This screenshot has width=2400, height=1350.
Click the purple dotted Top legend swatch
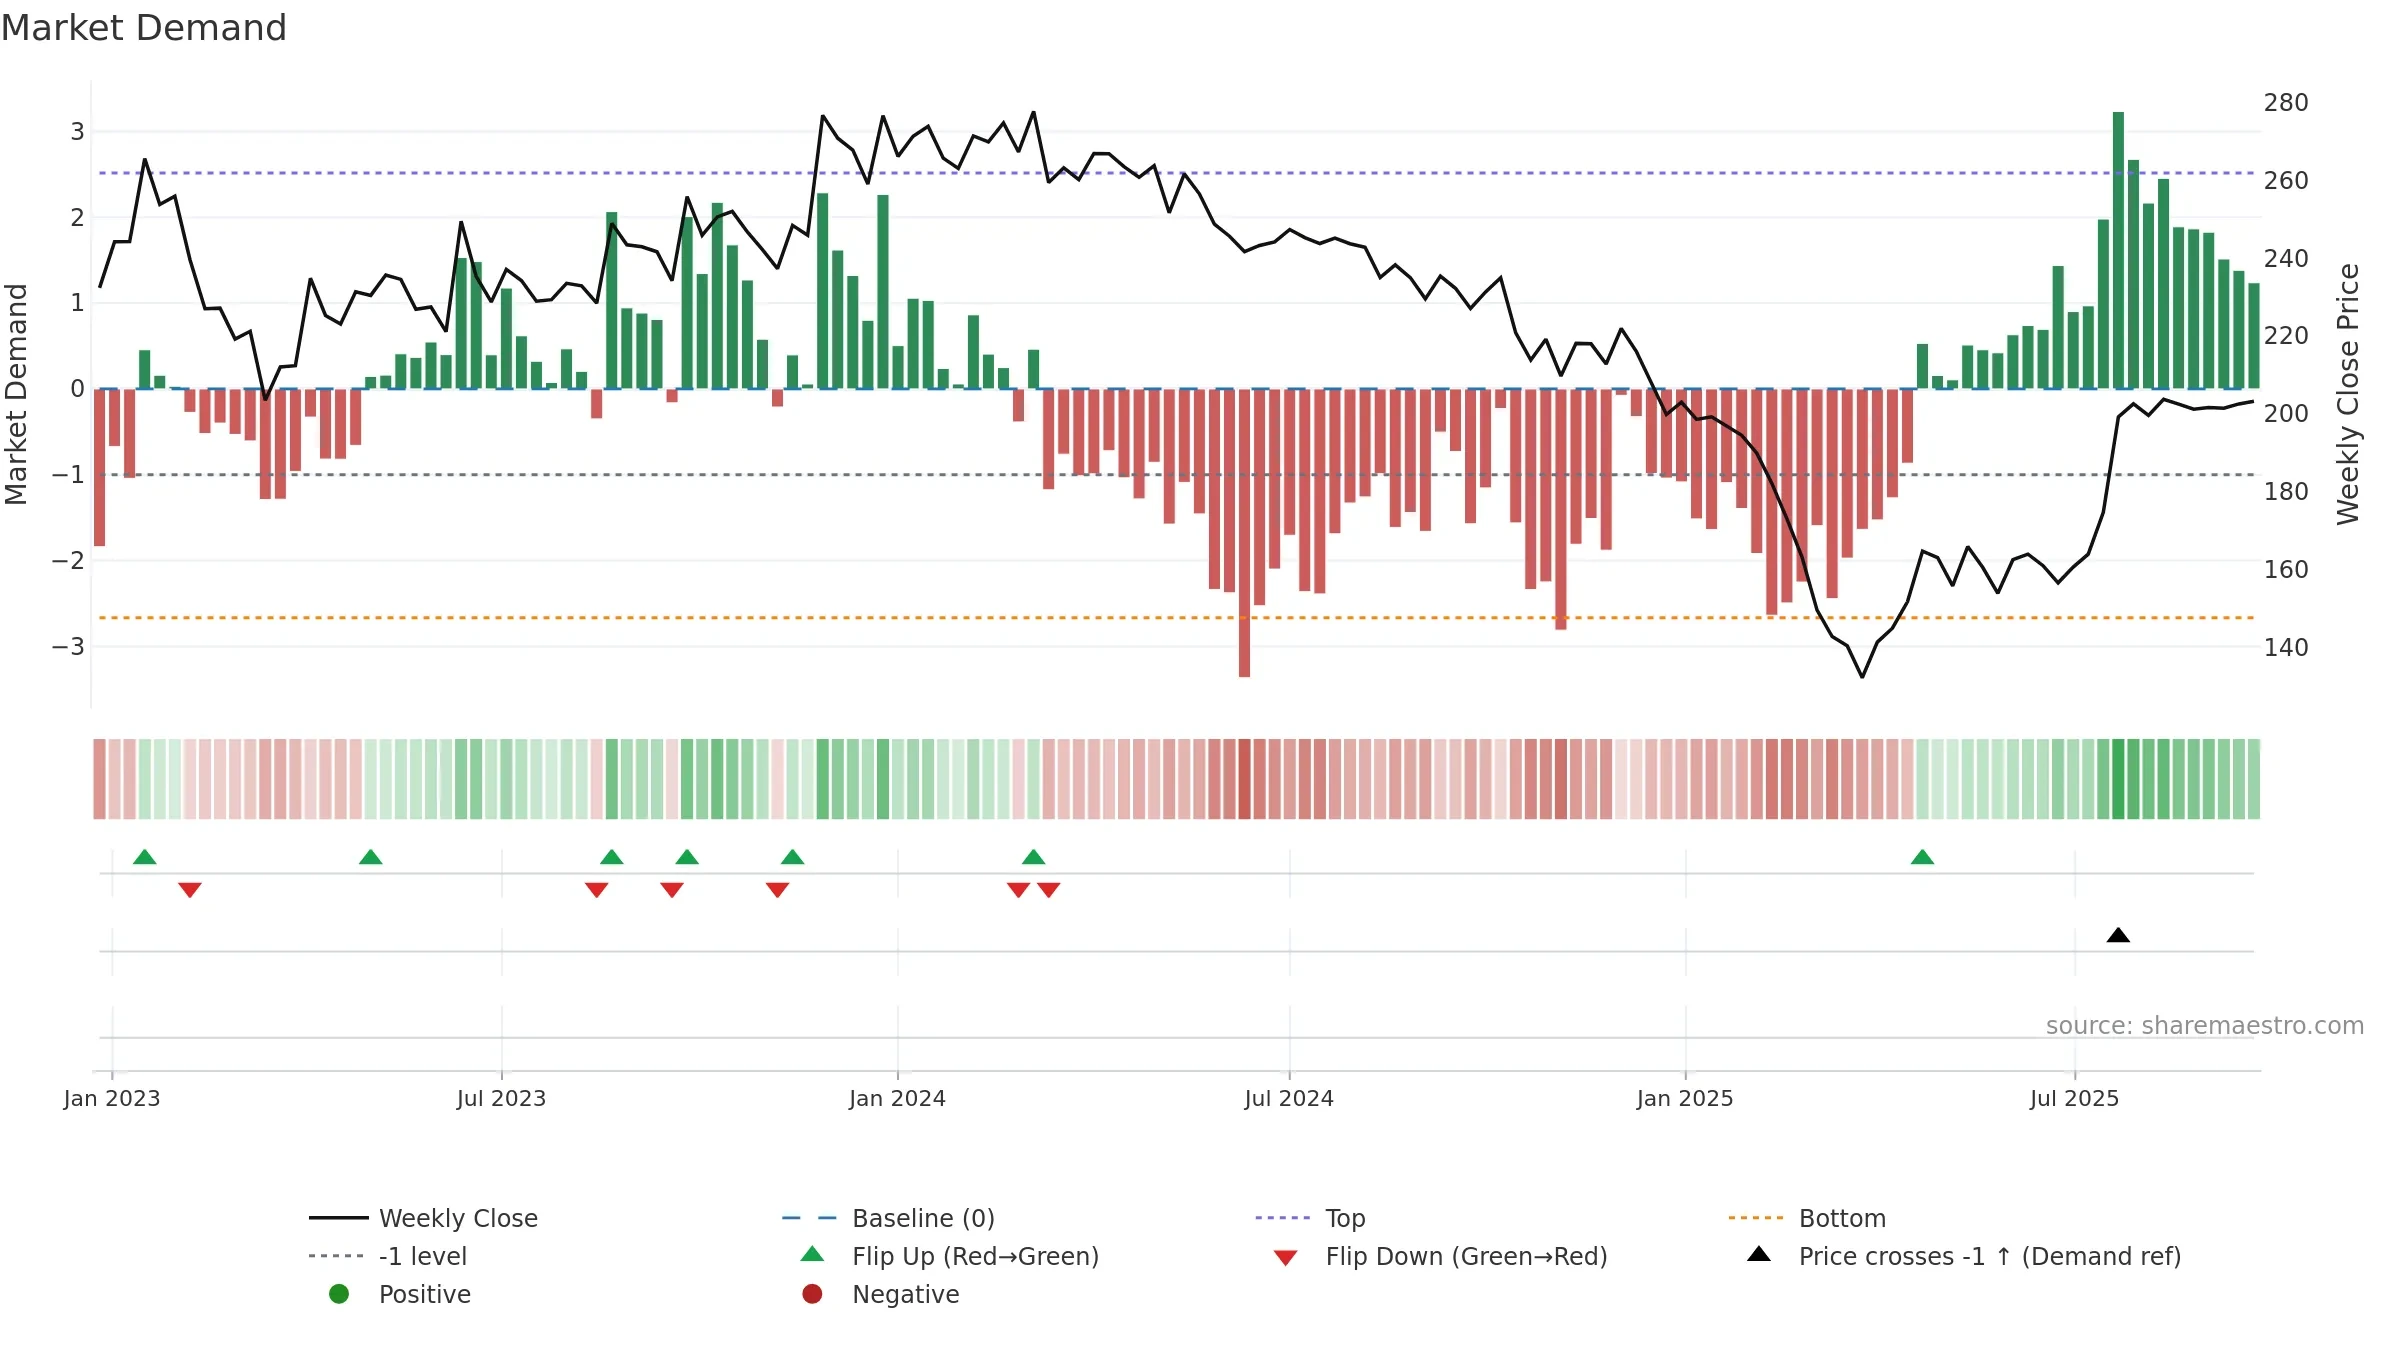point(1283,1218)
